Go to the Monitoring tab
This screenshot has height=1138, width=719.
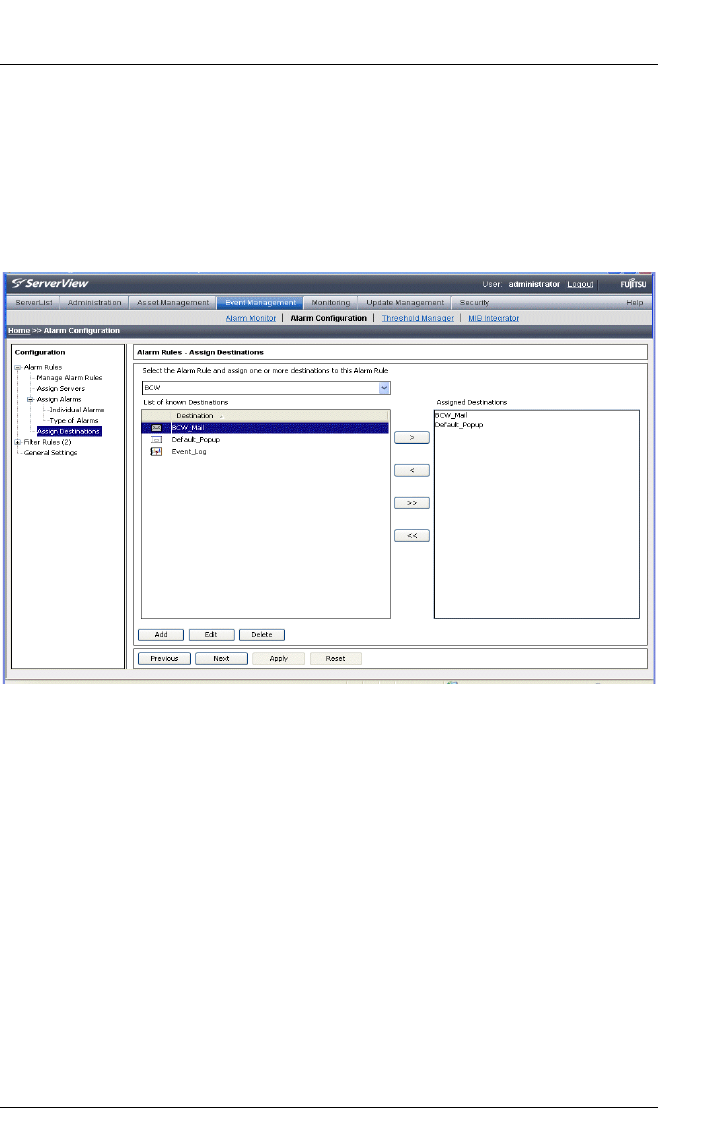331,303
